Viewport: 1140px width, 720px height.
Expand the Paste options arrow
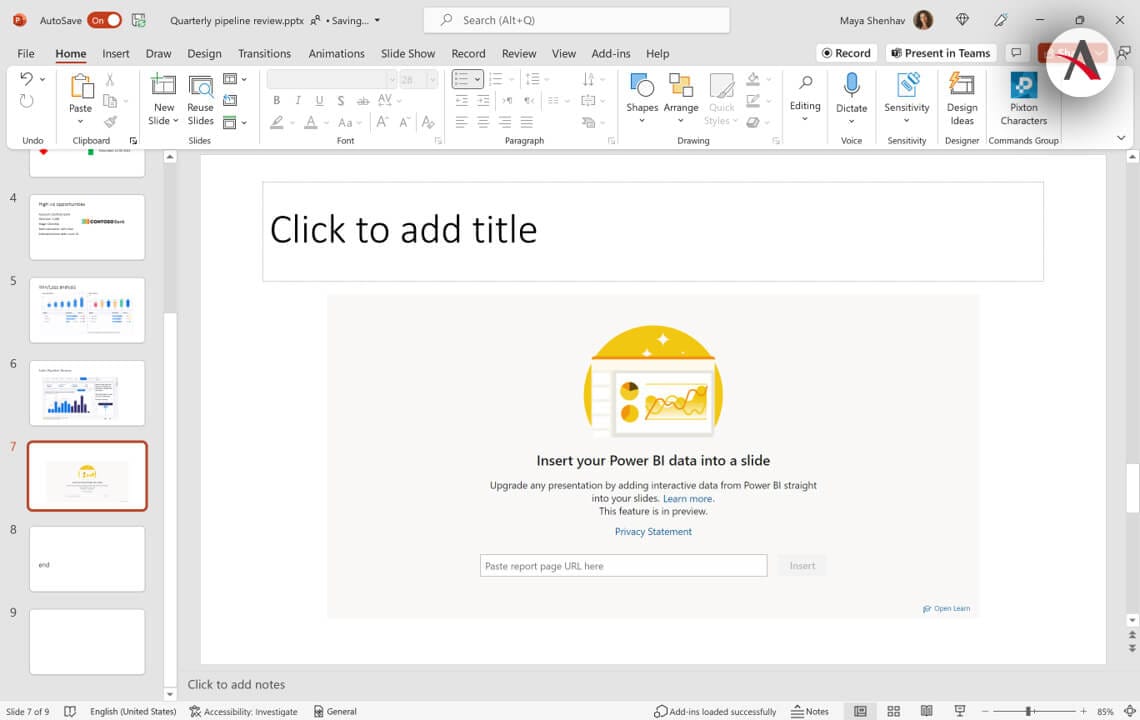(x=81, y=121)
